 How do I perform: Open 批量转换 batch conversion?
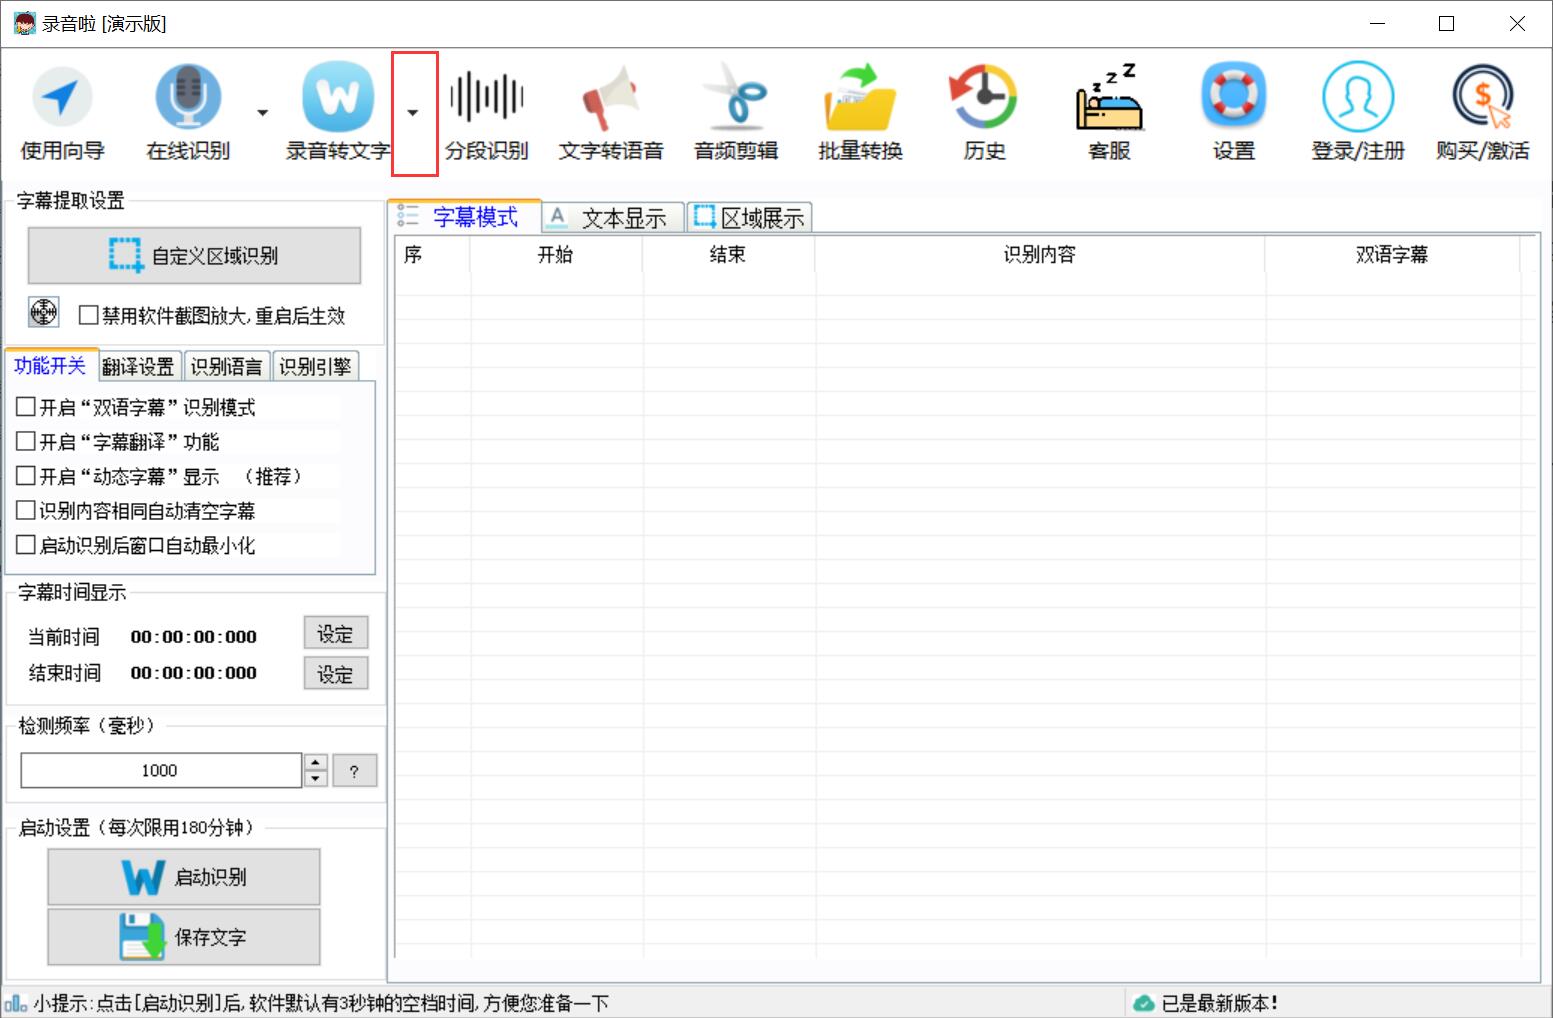860,110
